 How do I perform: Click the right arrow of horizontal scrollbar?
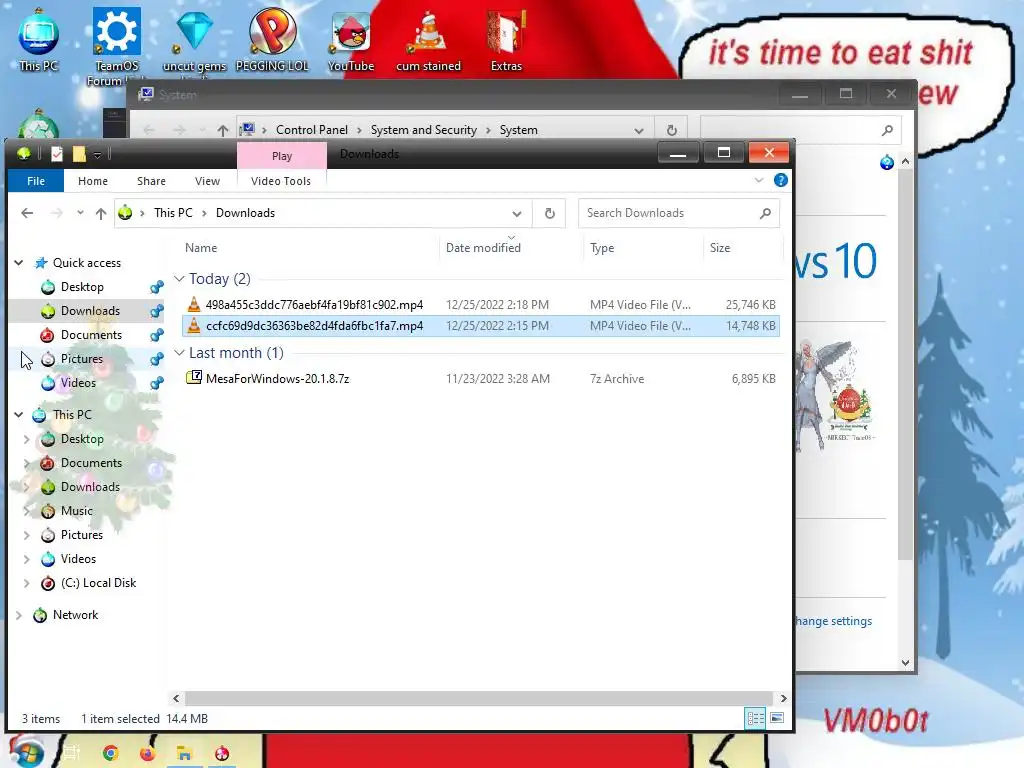pyautogui.click(x=783, y=698)
